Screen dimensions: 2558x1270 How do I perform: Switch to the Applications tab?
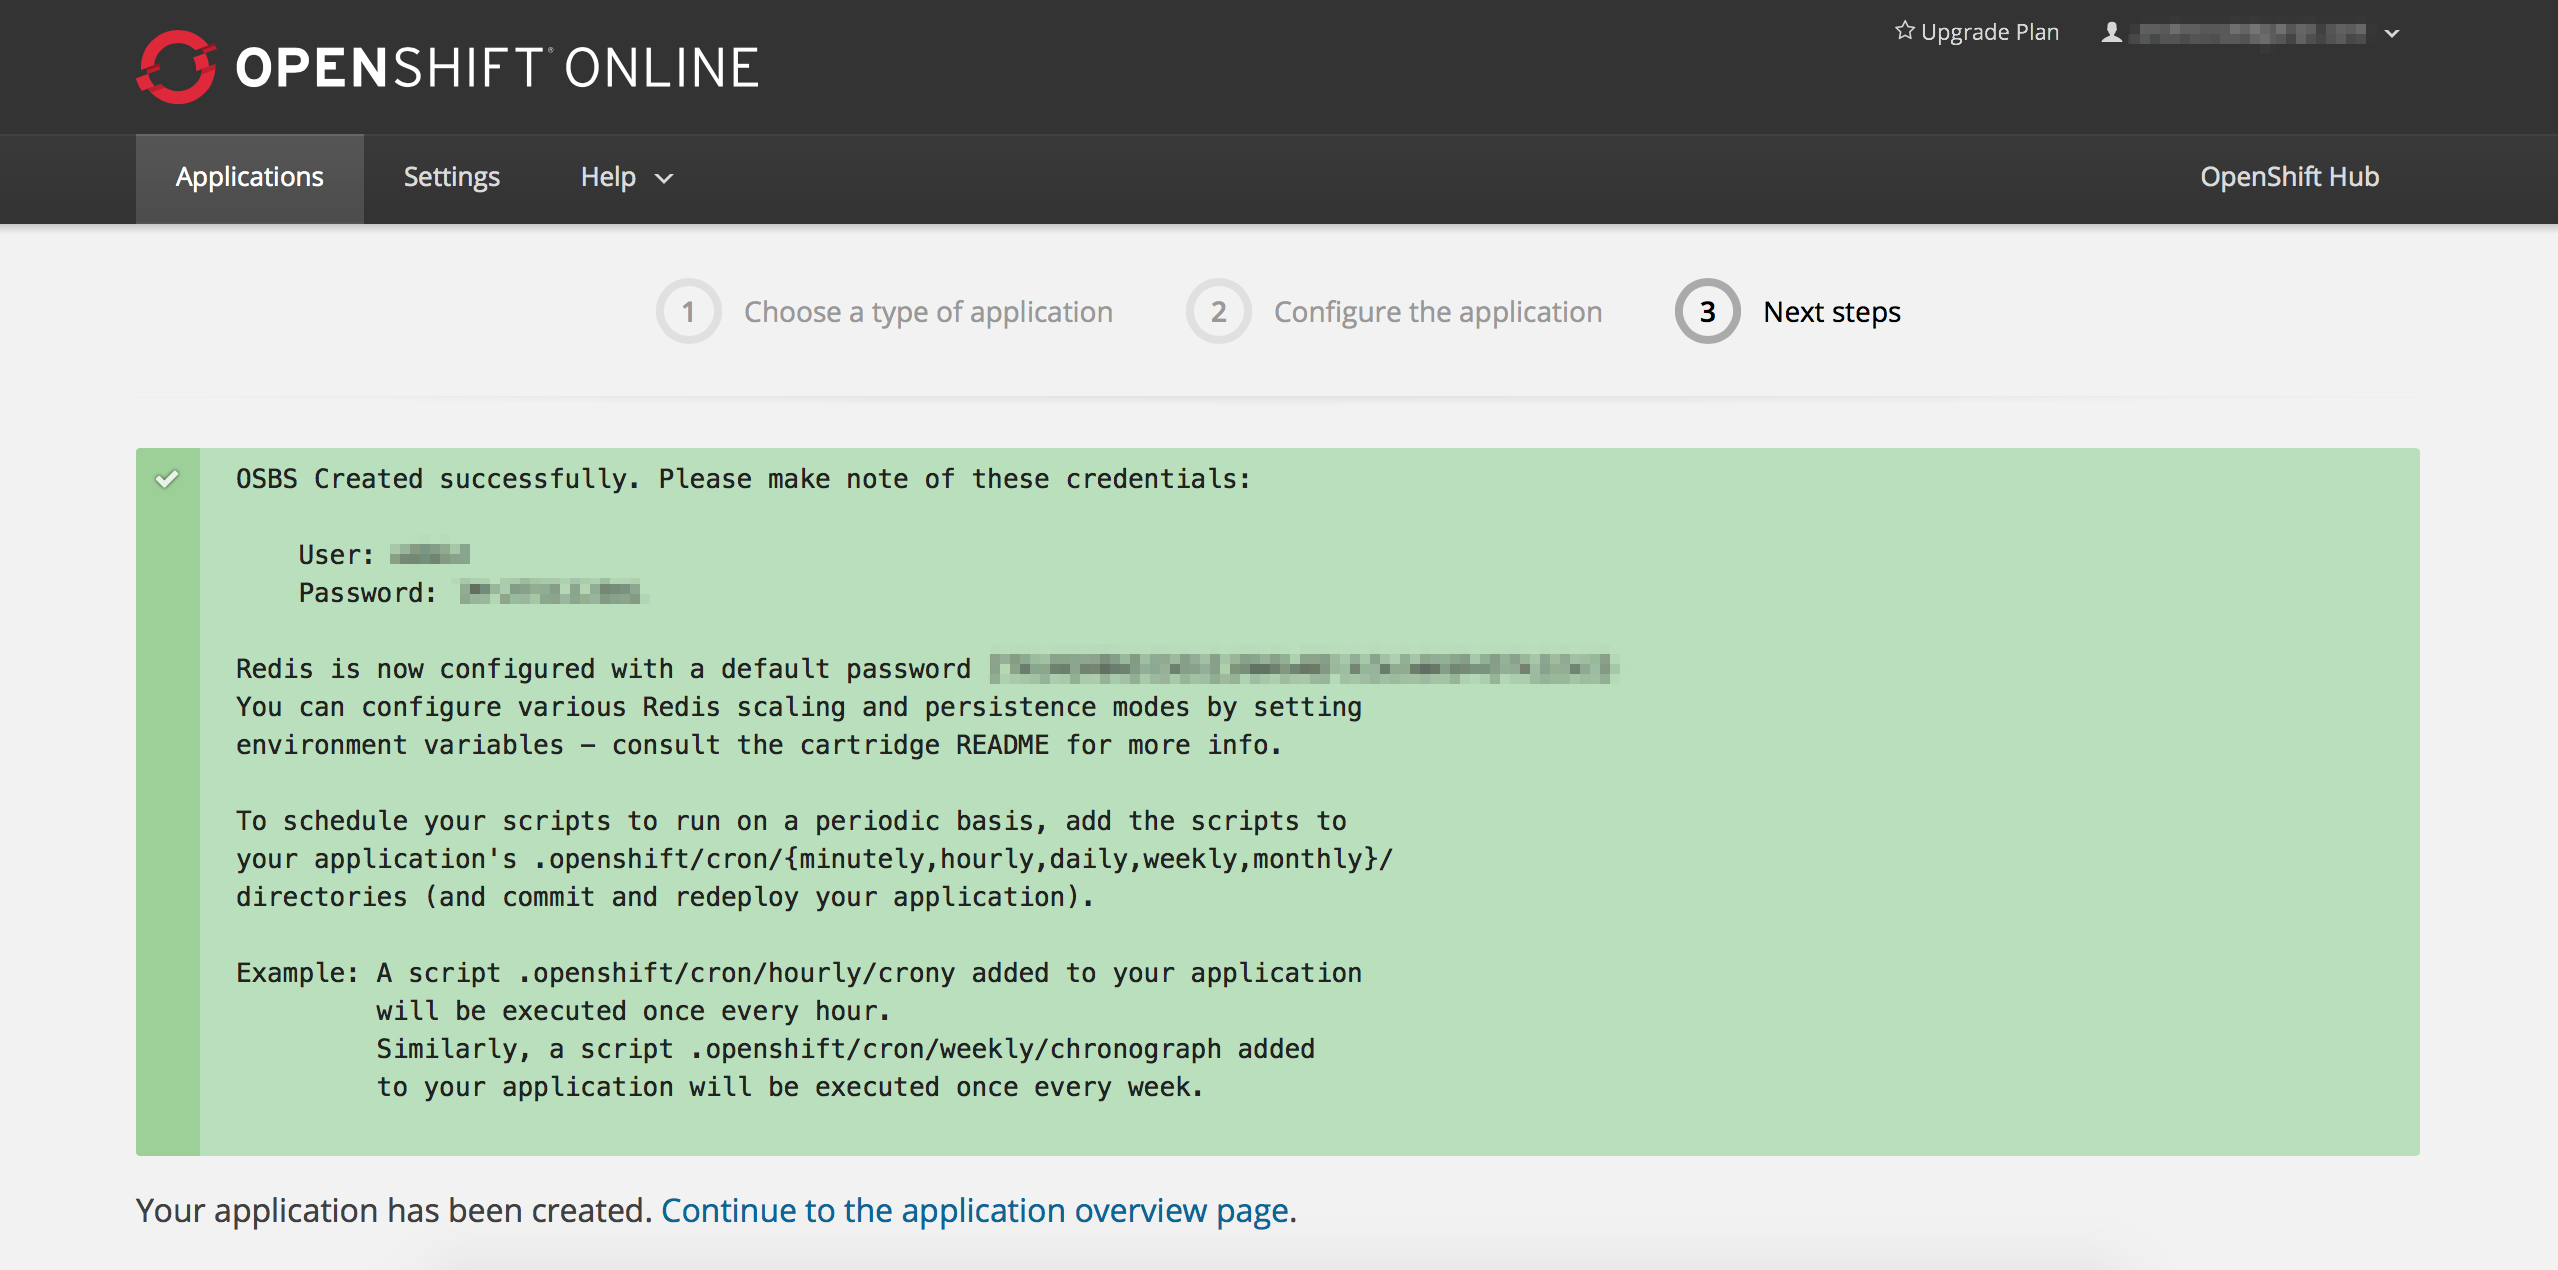click(x=249, y=177)
